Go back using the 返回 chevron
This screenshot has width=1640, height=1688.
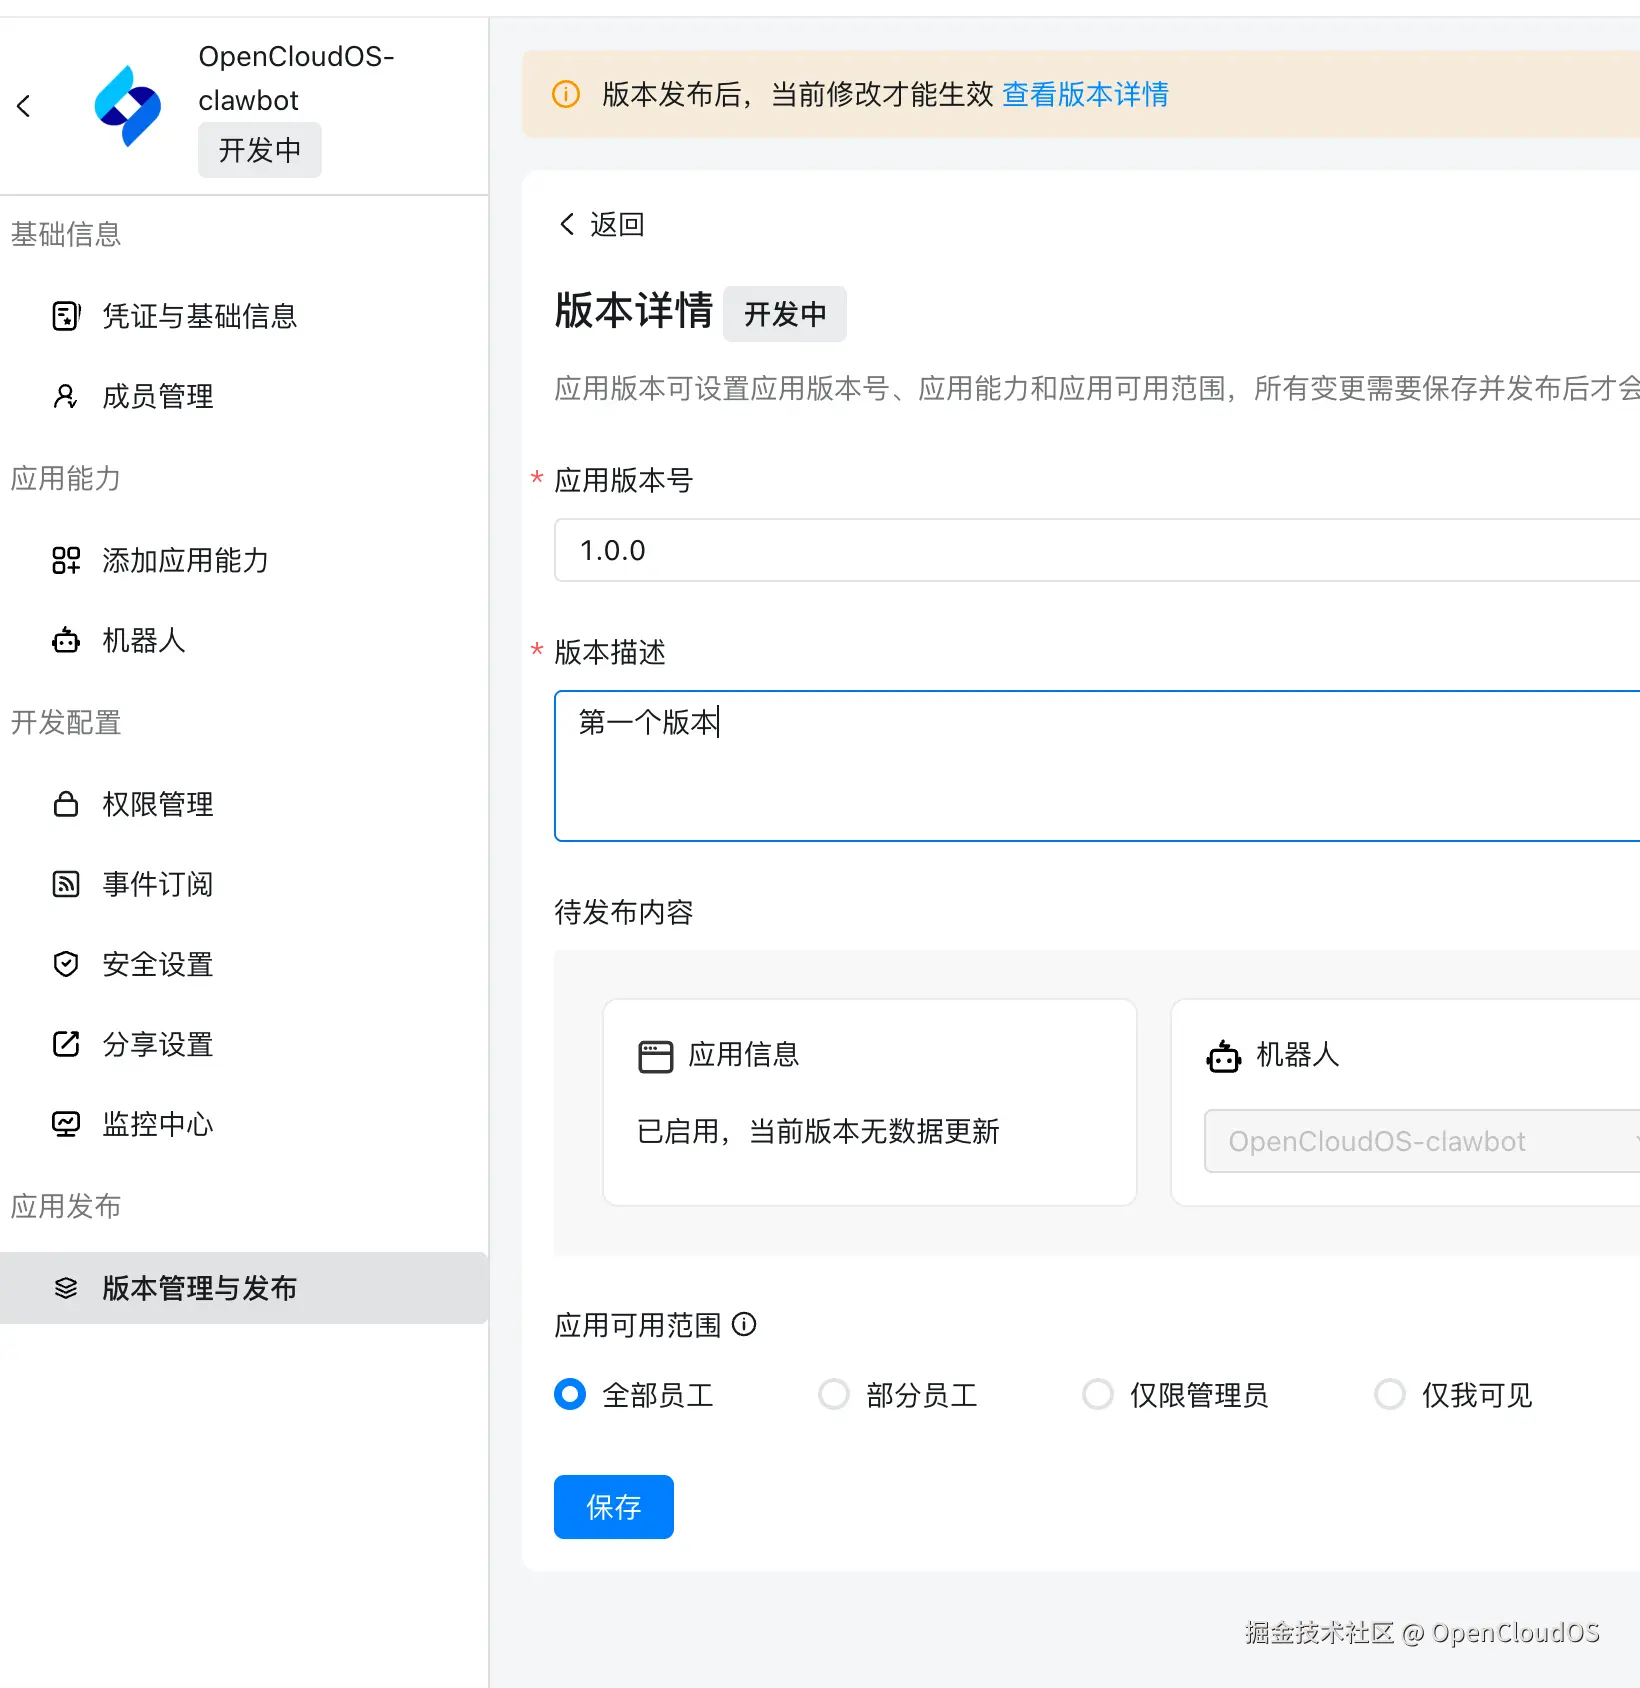pos(568,224)
